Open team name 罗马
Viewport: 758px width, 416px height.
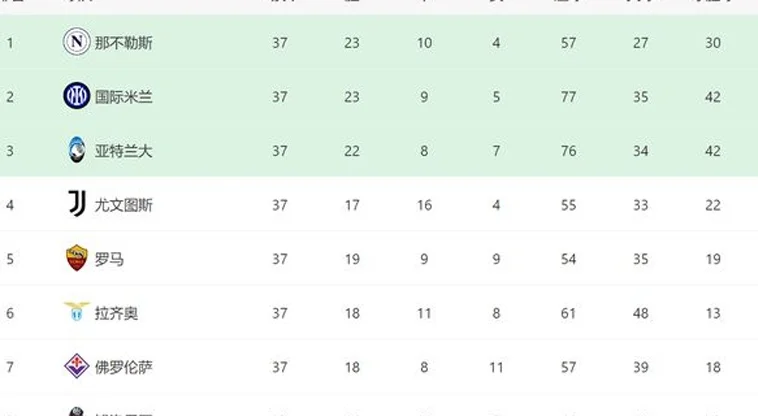109,259
